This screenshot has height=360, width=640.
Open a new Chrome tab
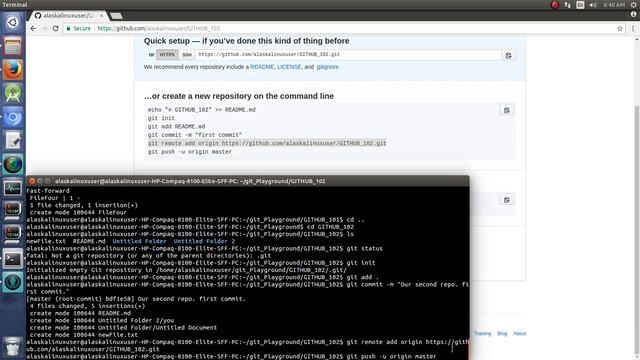pyautogui.click(x=116, y=16)
